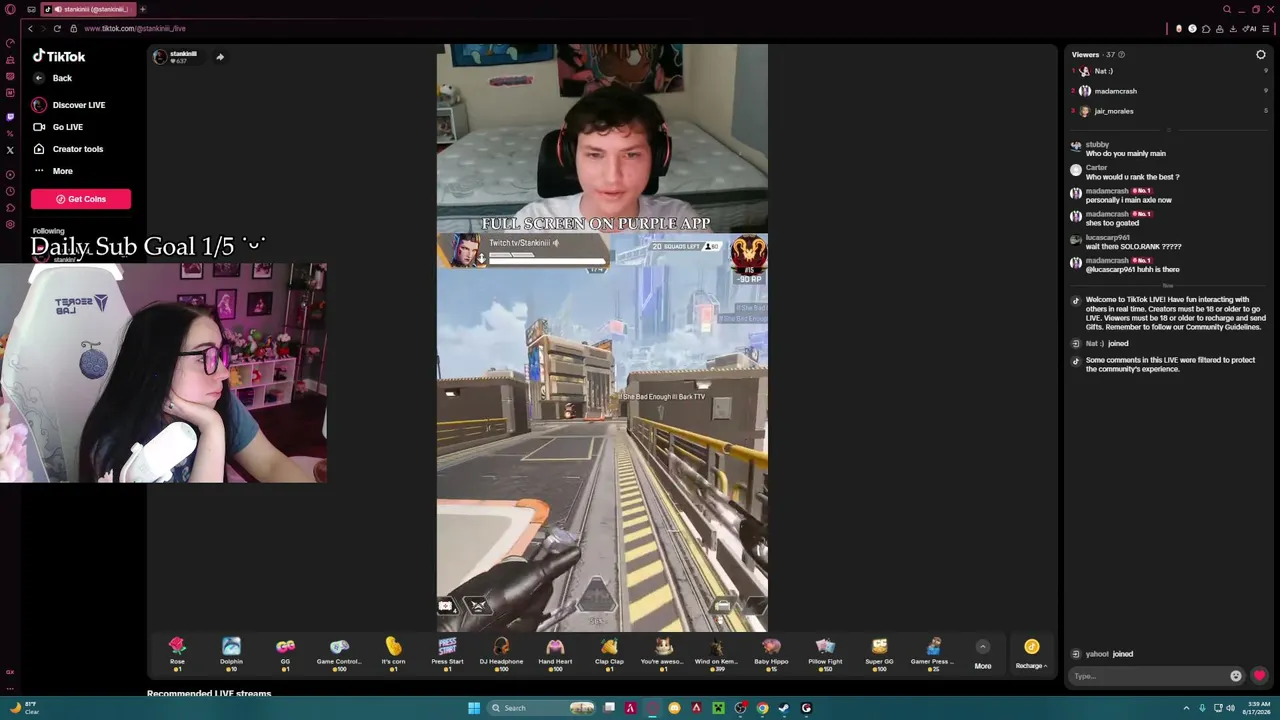Open browser downloads icon
This screenshot has width=1280, height=720.
click(1233, 28)
